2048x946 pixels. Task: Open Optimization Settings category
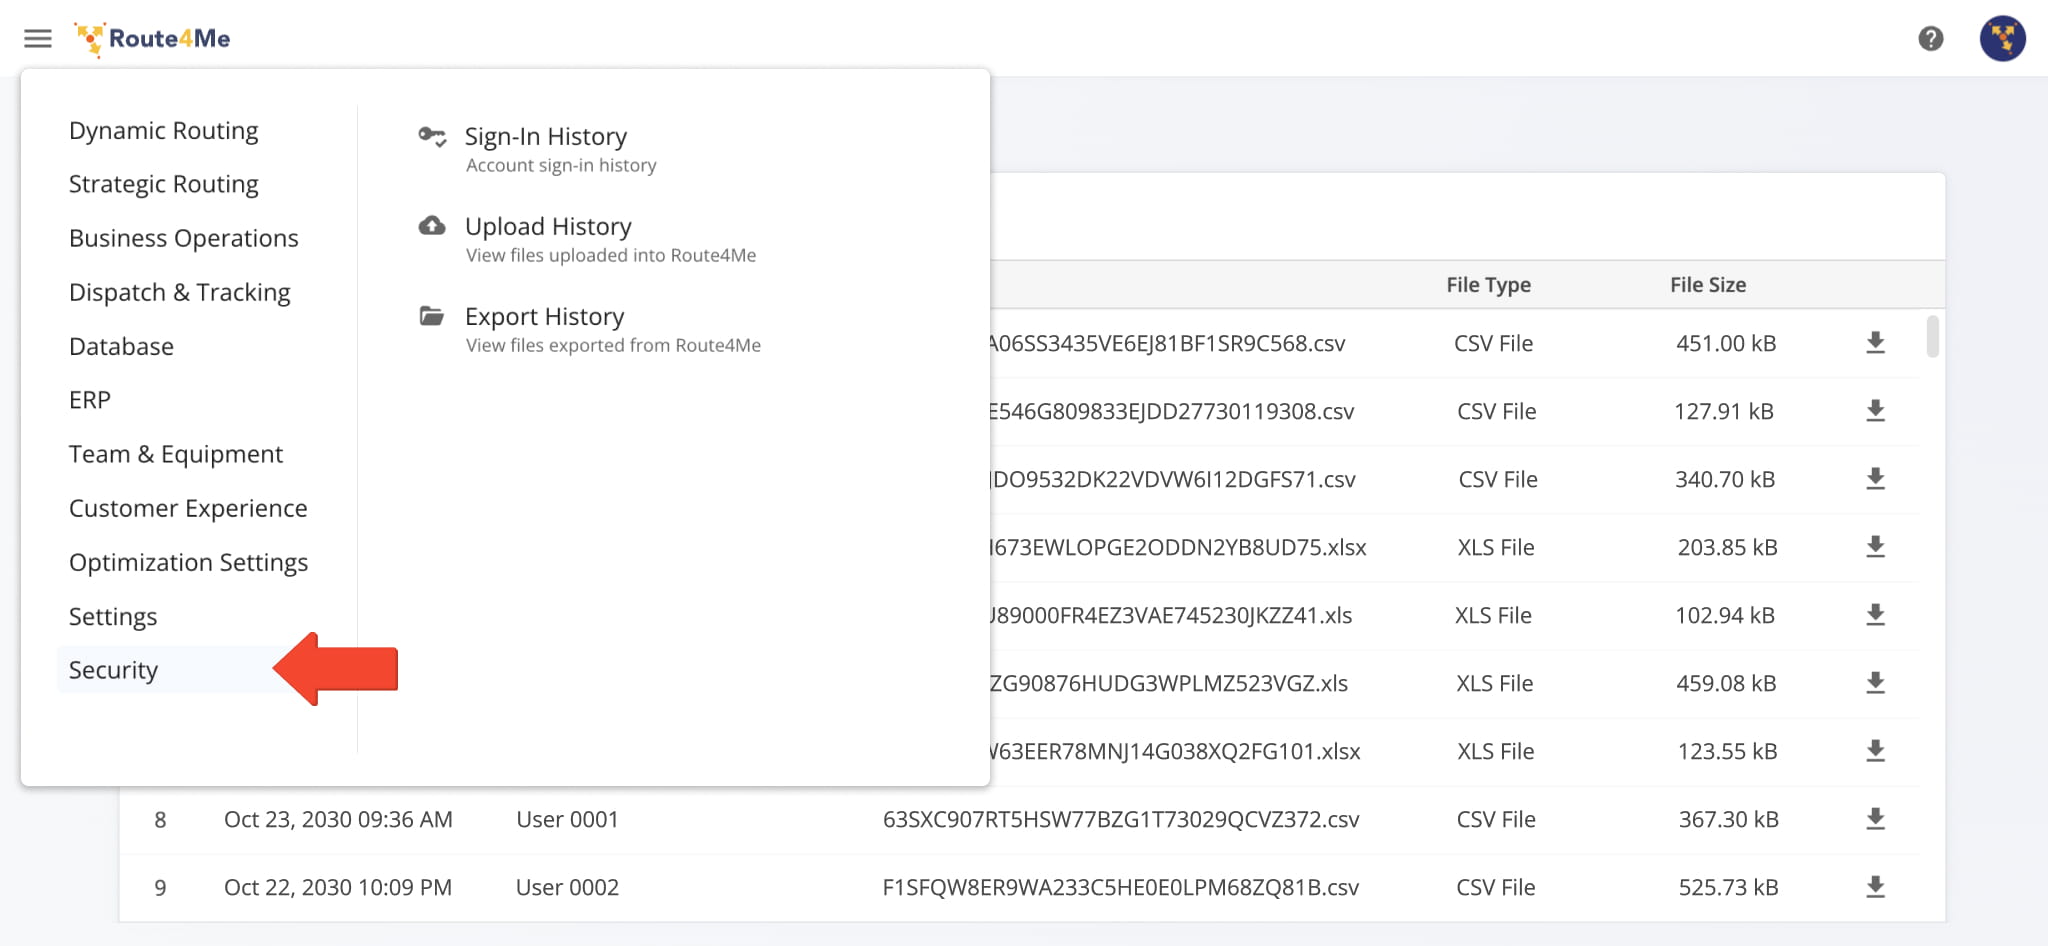point(188,562)
